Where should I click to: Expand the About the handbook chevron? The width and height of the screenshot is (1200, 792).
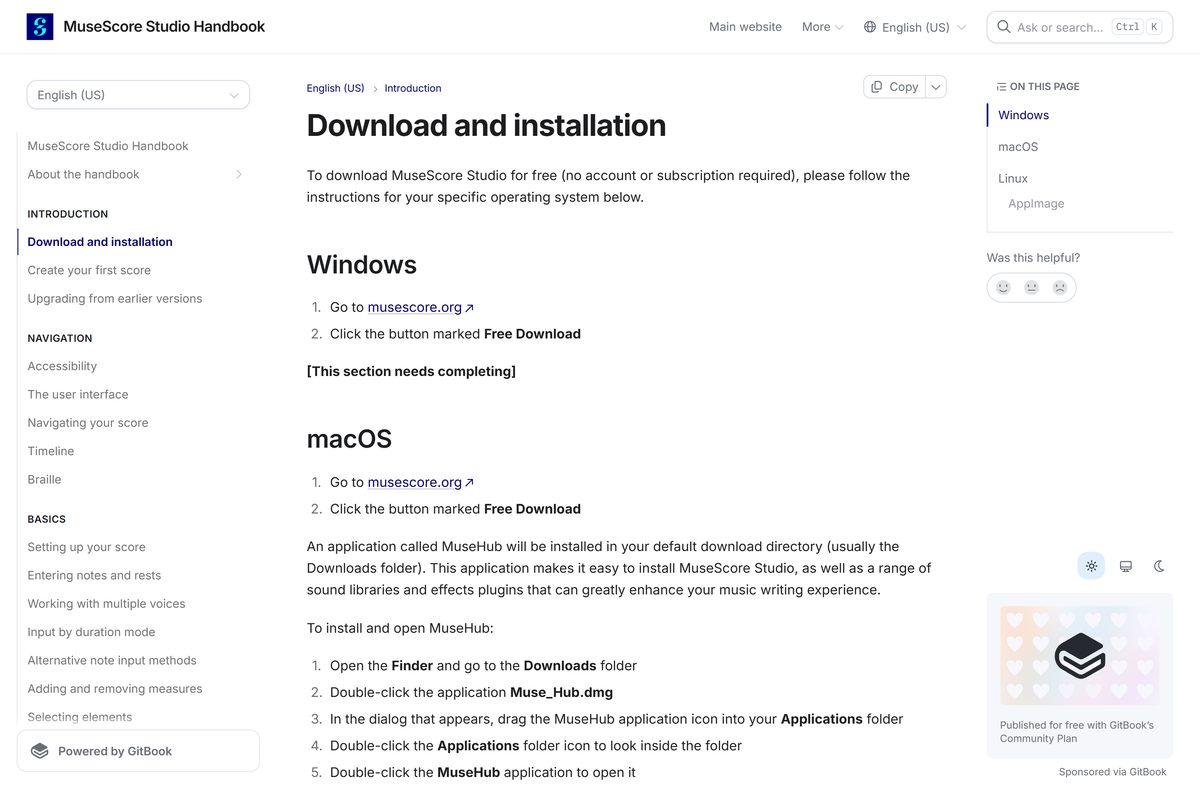(x=238, y=174)
